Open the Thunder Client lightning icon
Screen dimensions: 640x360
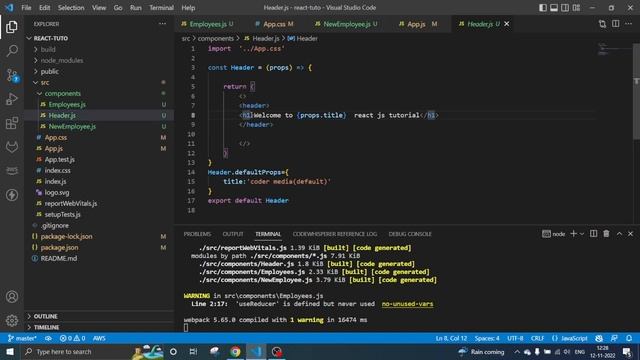pyautogui.click(x=12, y=195)
